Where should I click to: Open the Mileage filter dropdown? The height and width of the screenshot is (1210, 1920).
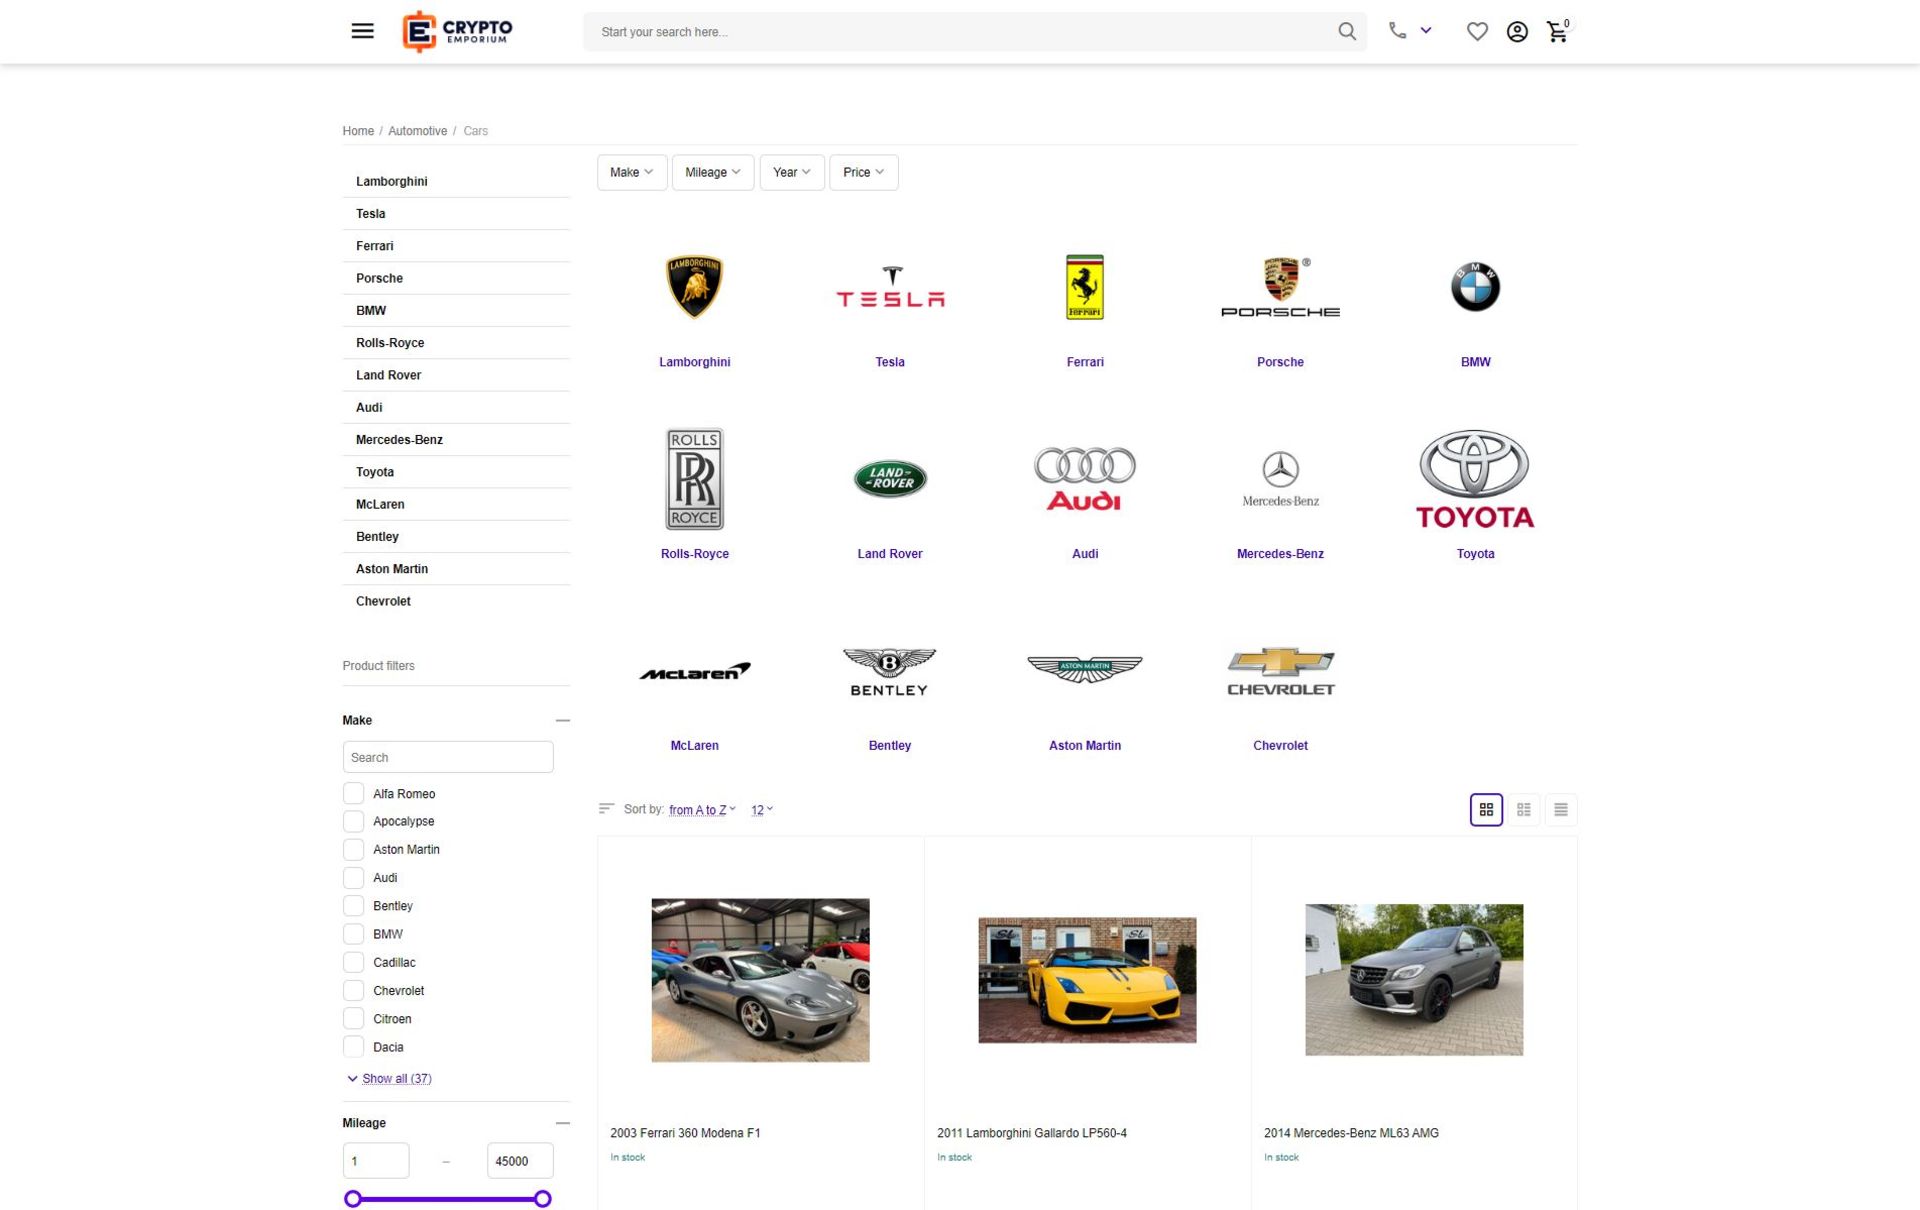tap(713, 172)
